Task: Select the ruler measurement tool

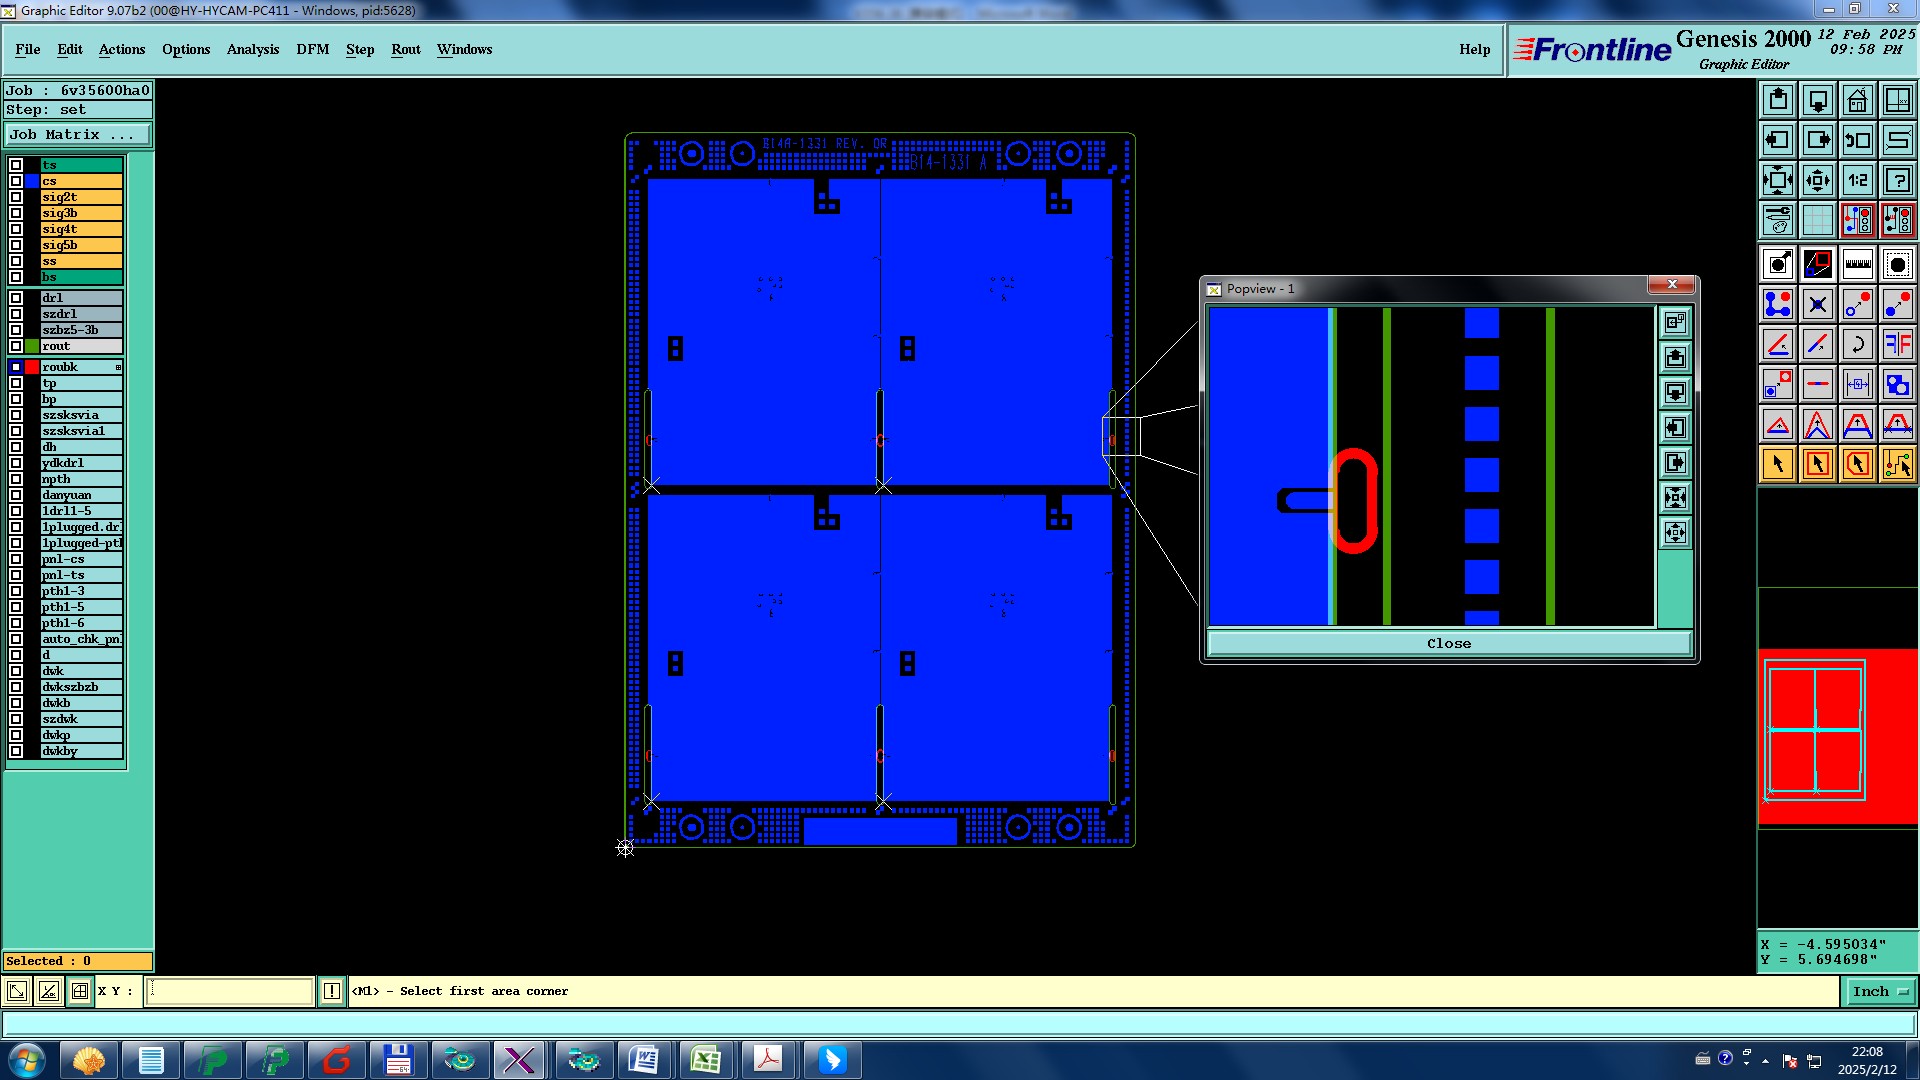Action: [x=1857, y=264]
